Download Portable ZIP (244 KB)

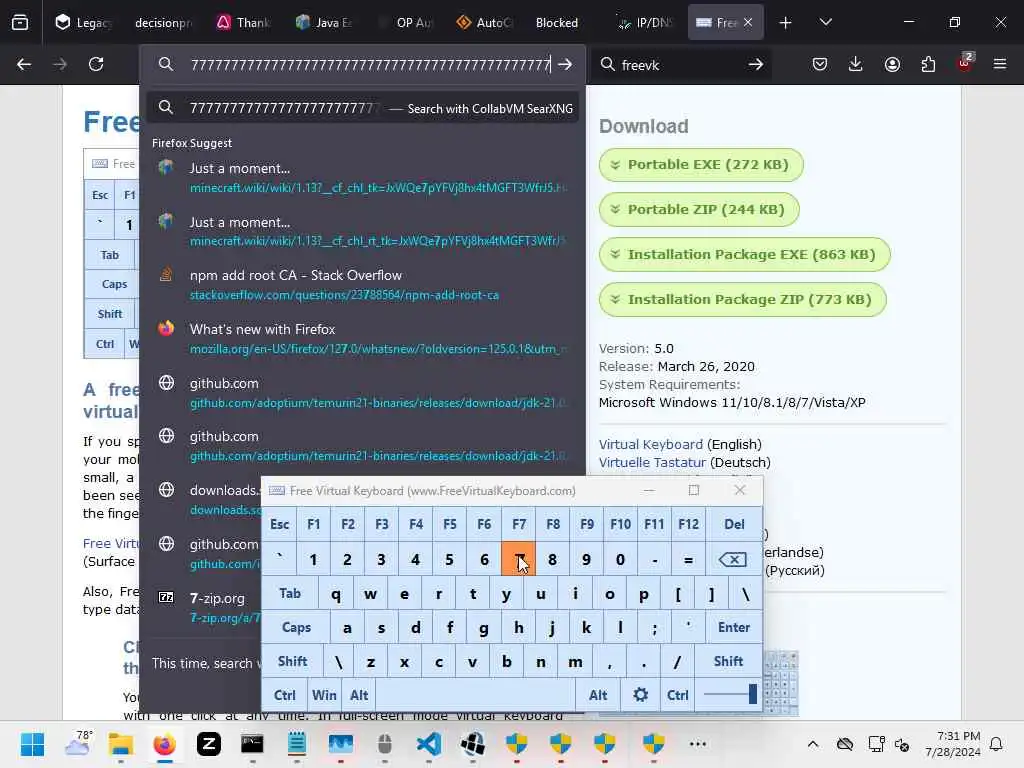(699, 210)
